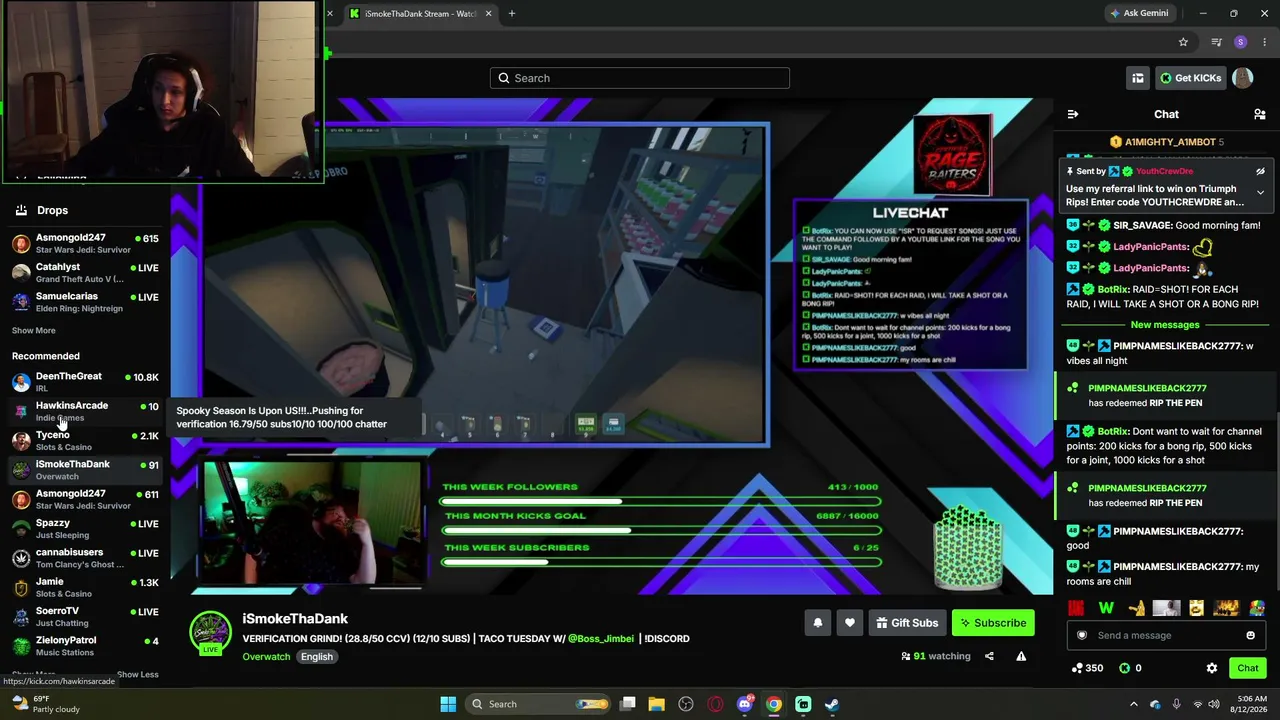Expand the pinned message chevron
The width and height of the screenshot is (1280, 720).
[1260, 192]
